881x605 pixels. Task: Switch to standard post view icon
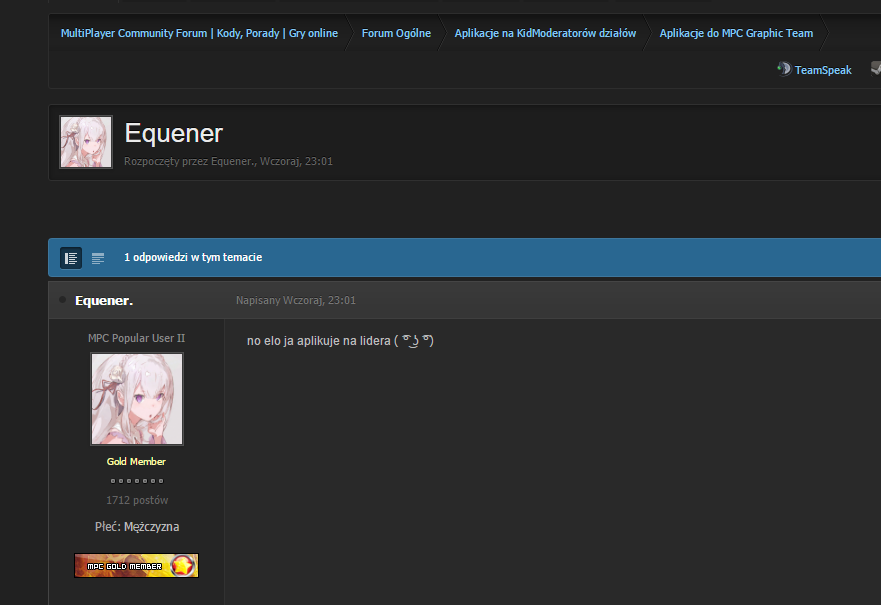click(71, 258)
